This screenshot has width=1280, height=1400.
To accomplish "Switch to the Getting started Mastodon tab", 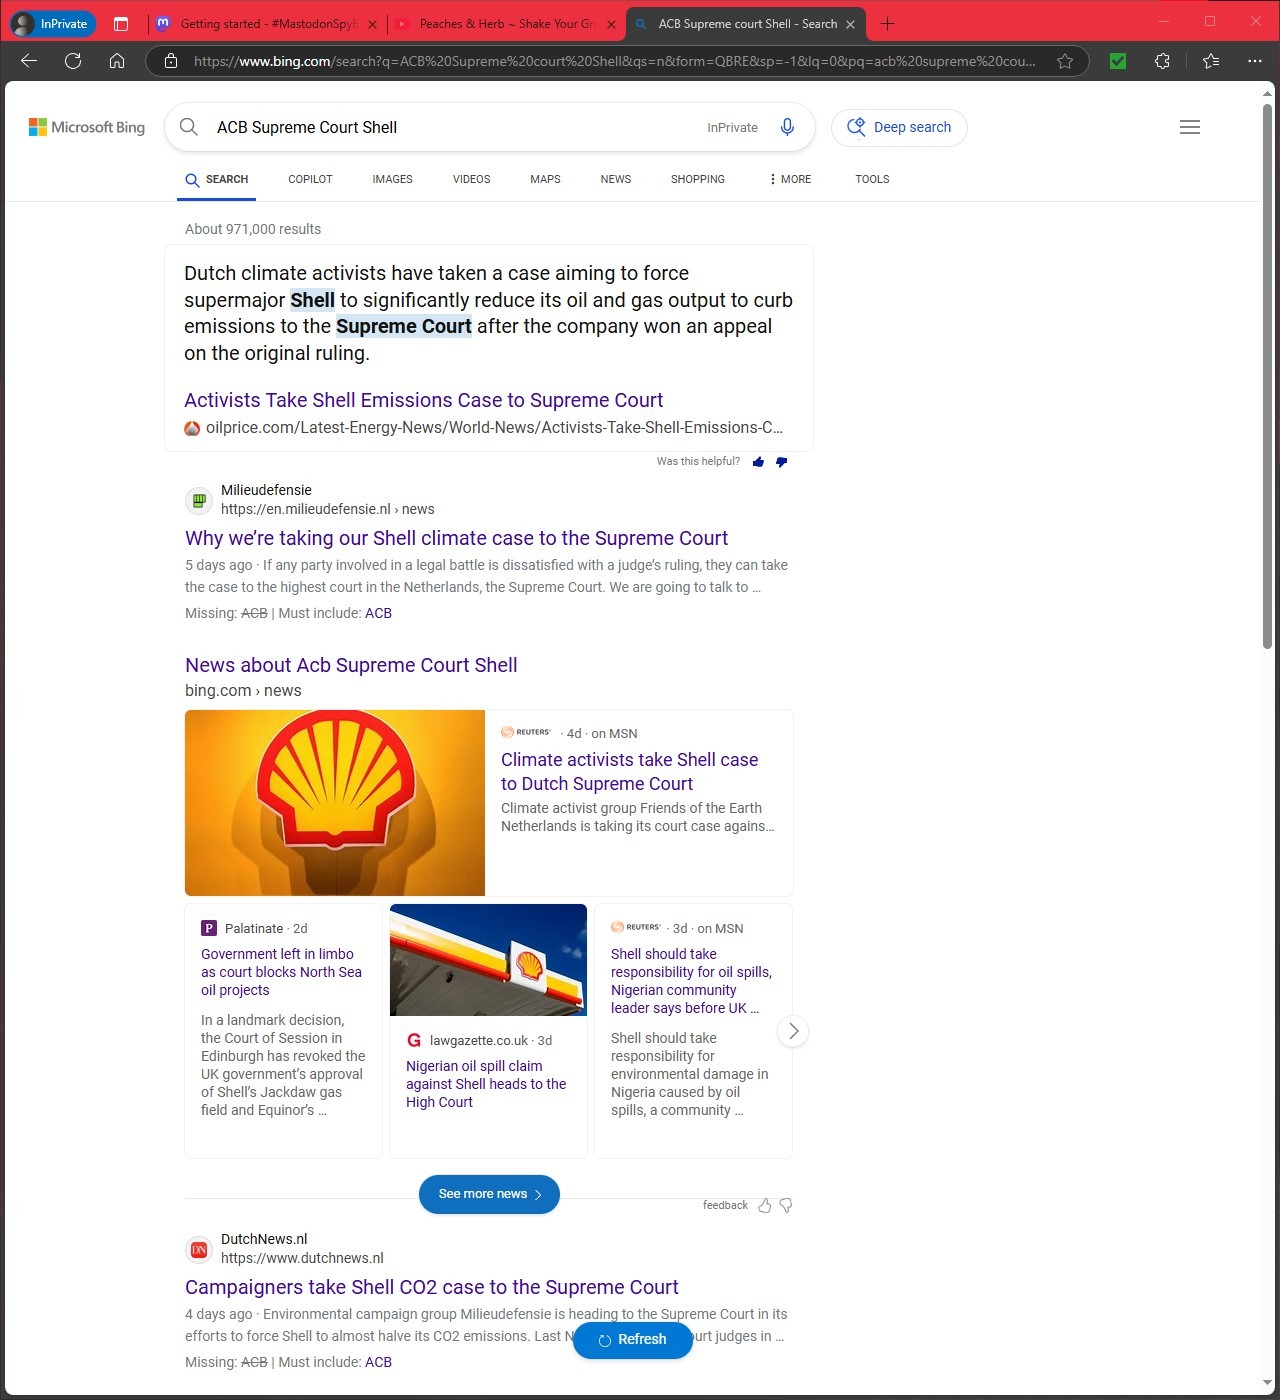I will (266, 24).
